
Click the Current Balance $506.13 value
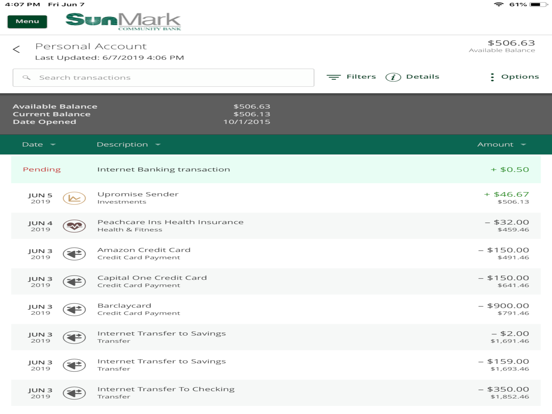tap(252, 114)
